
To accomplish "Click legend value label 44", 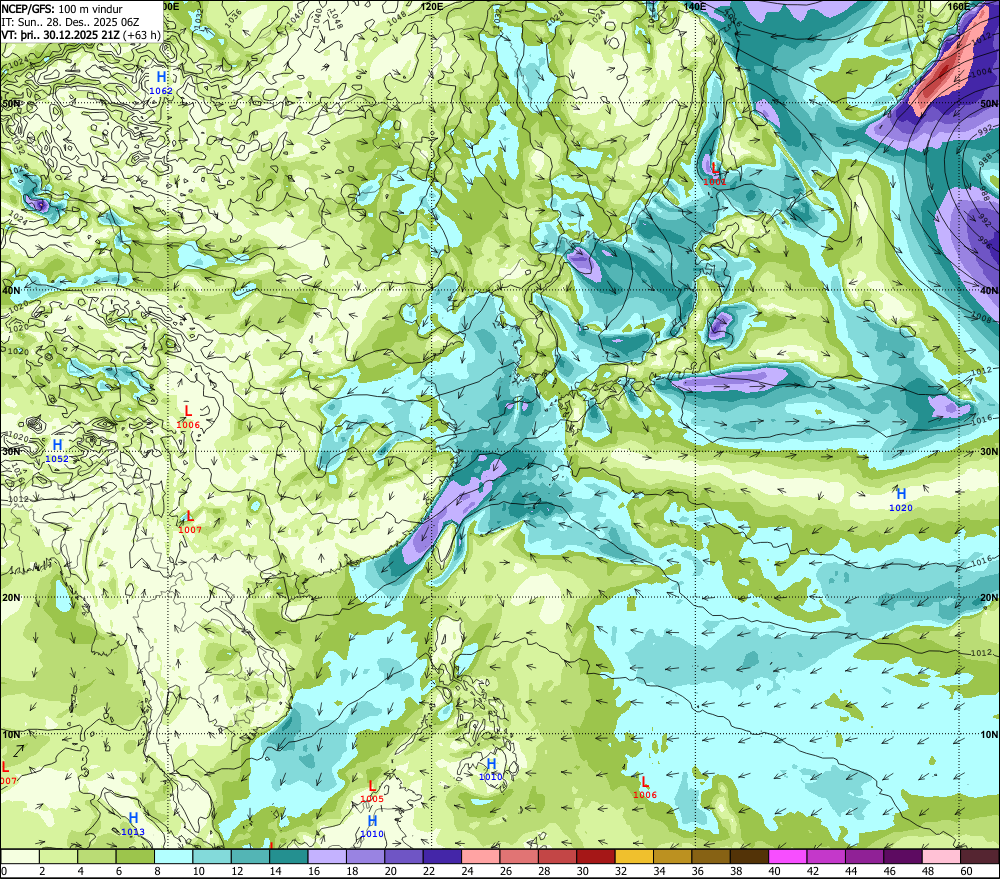I will point(851,871).
